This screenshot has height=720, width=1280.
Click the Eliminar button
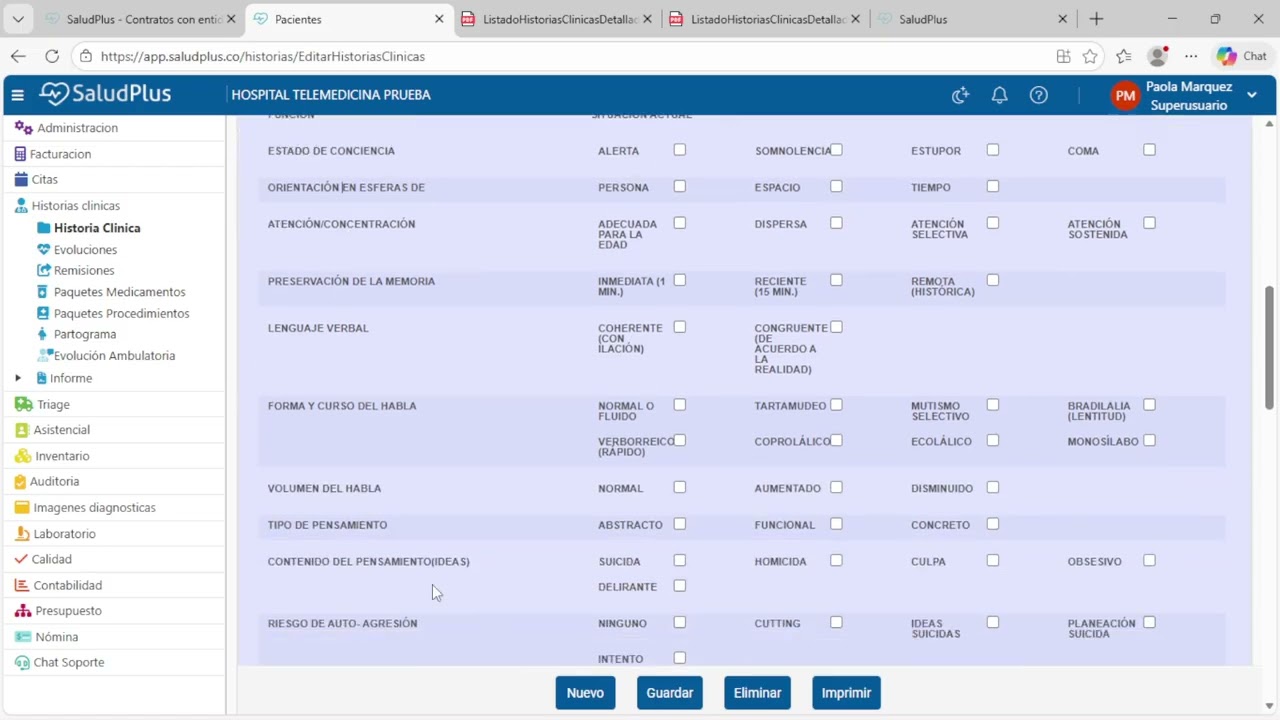pos(757,693)
